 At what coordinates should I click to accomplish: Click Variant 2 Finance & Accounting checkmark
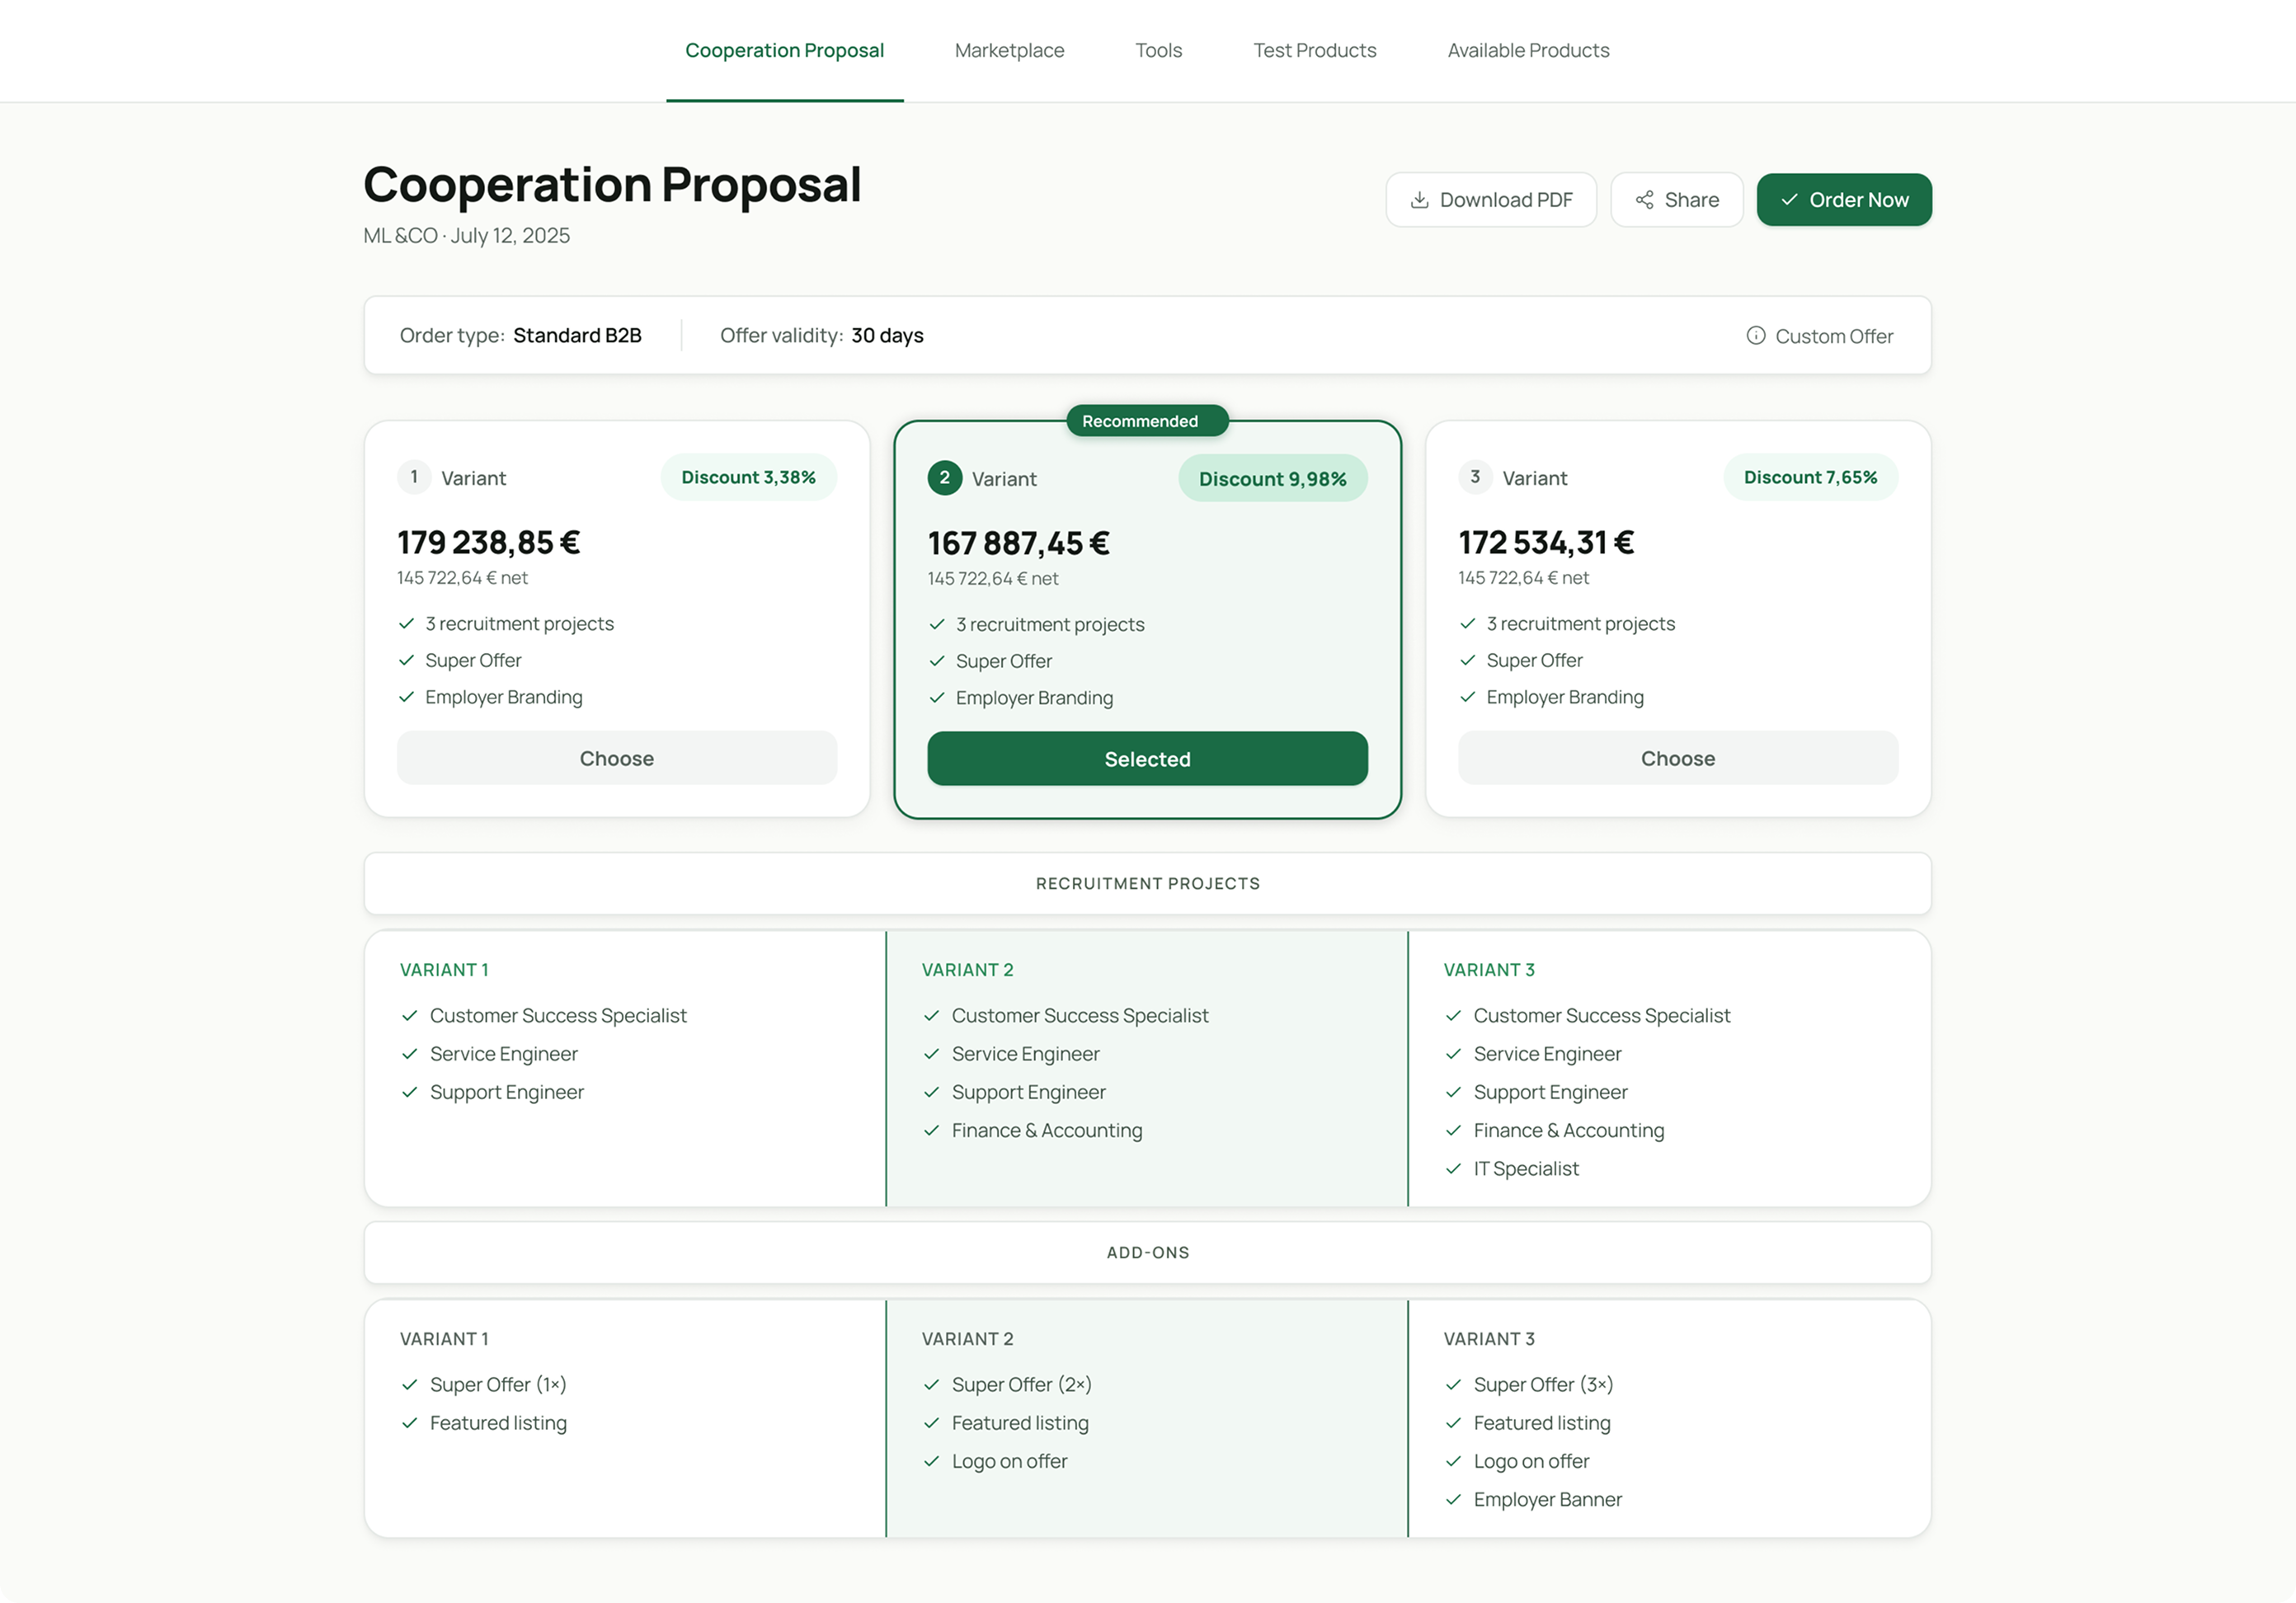(931, 1130)
